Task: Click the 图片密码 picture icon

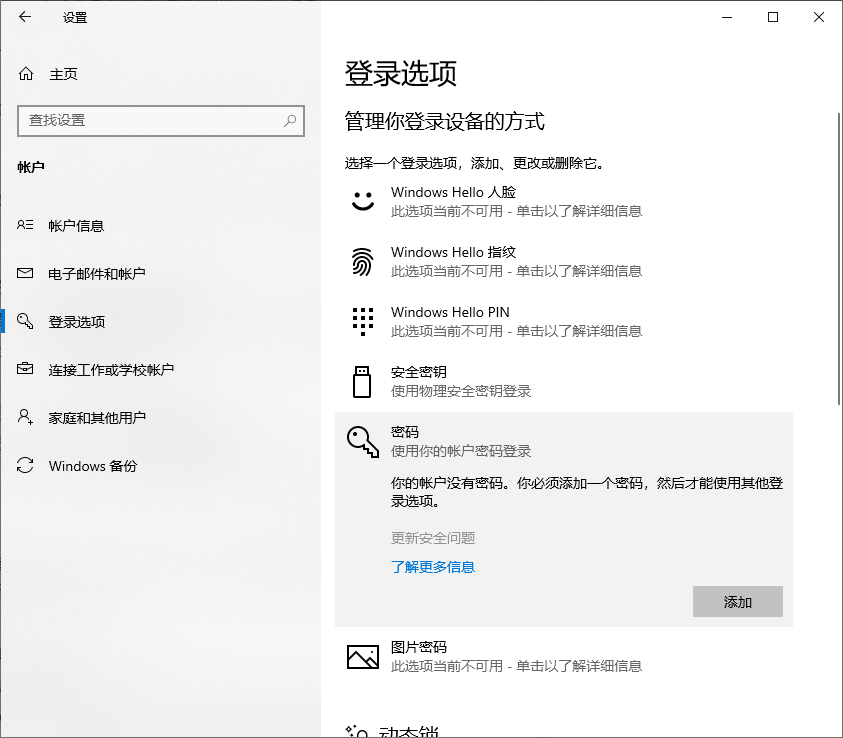Action: (361, 655)
